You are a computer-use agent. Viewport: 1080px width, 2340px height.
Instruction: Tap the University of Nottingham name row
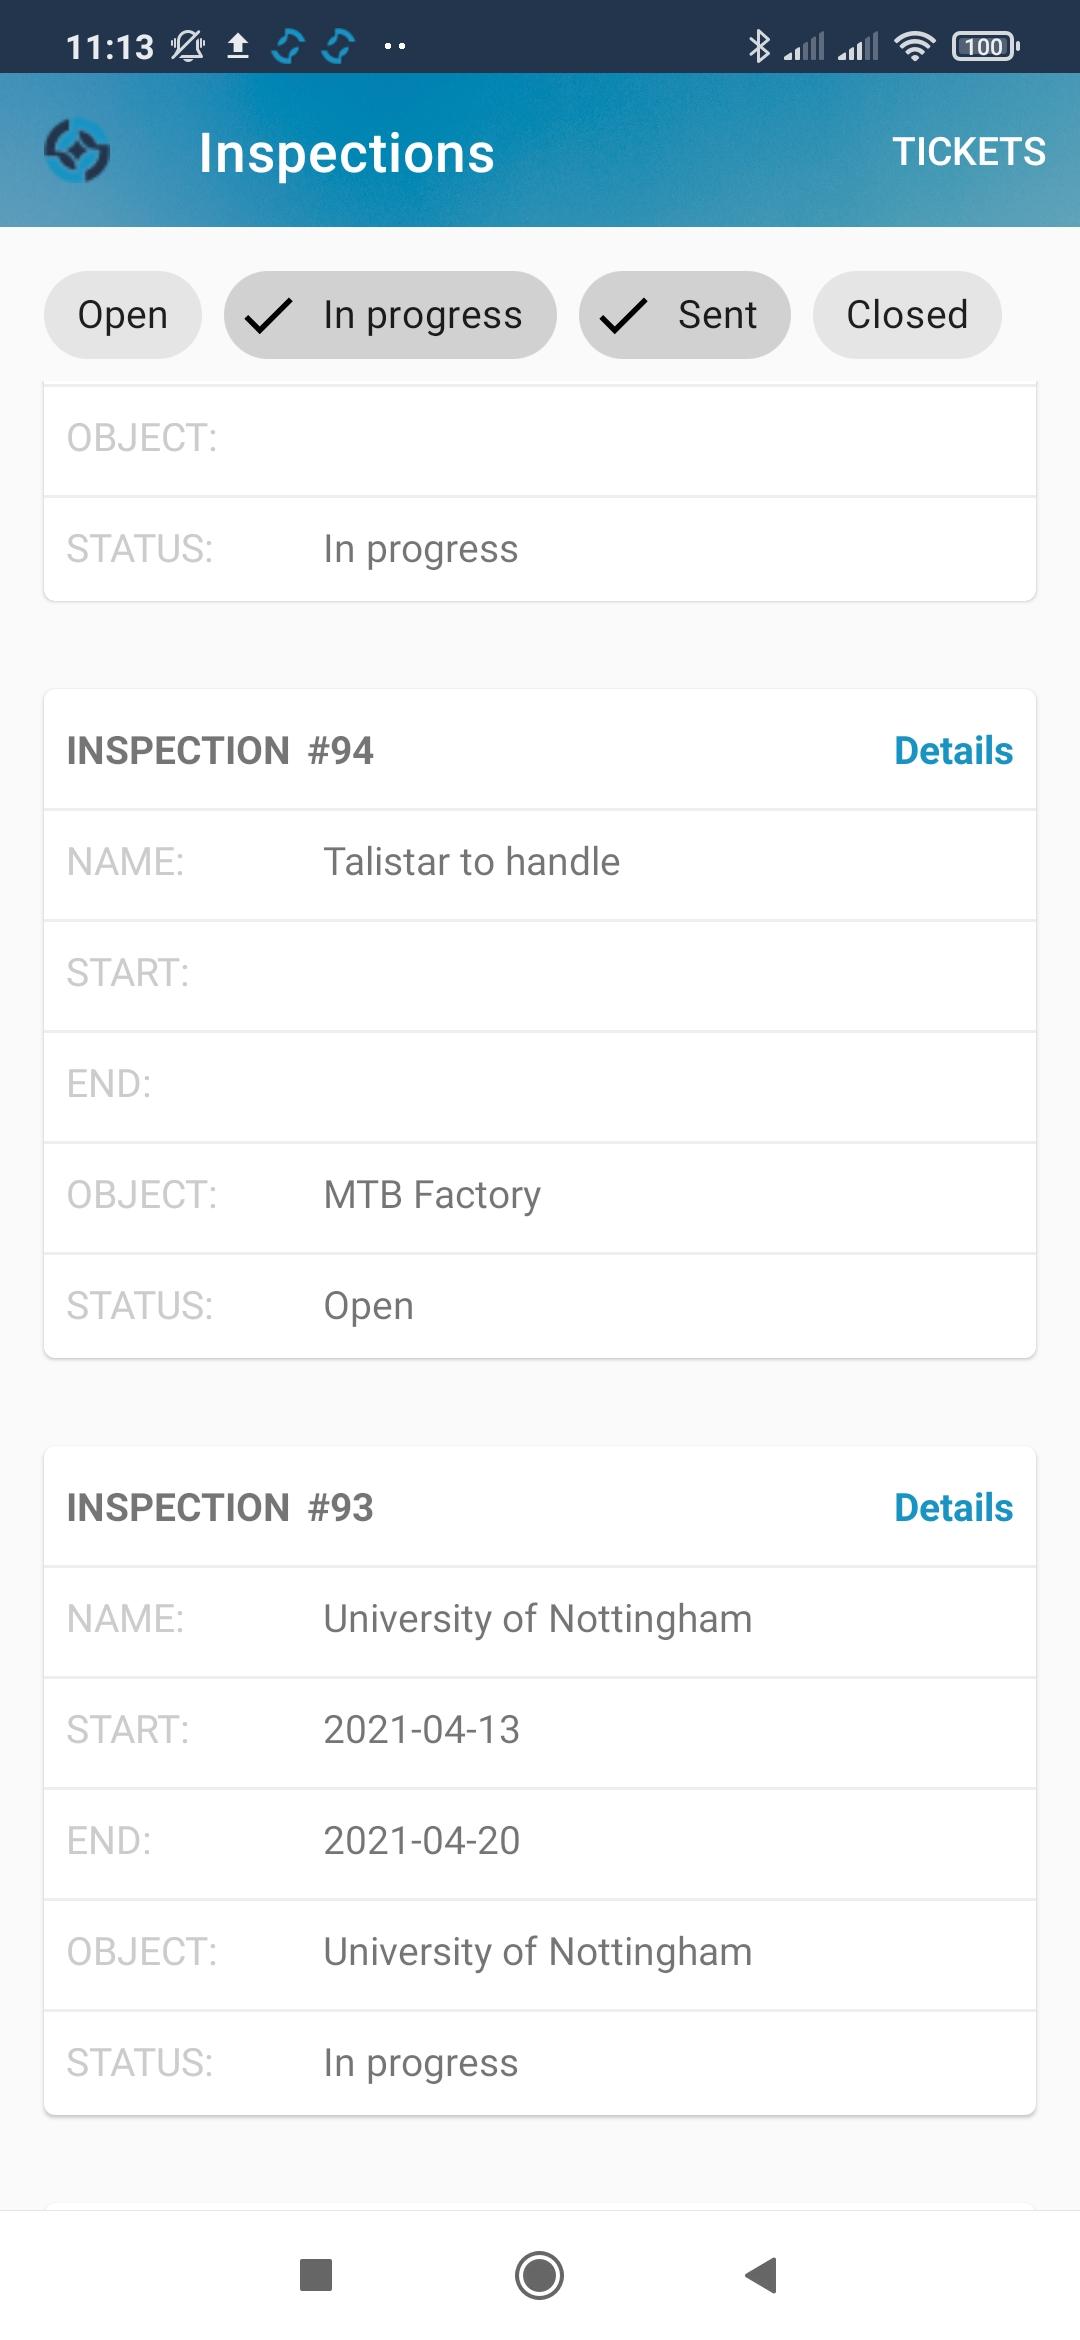coord(540,1619)
